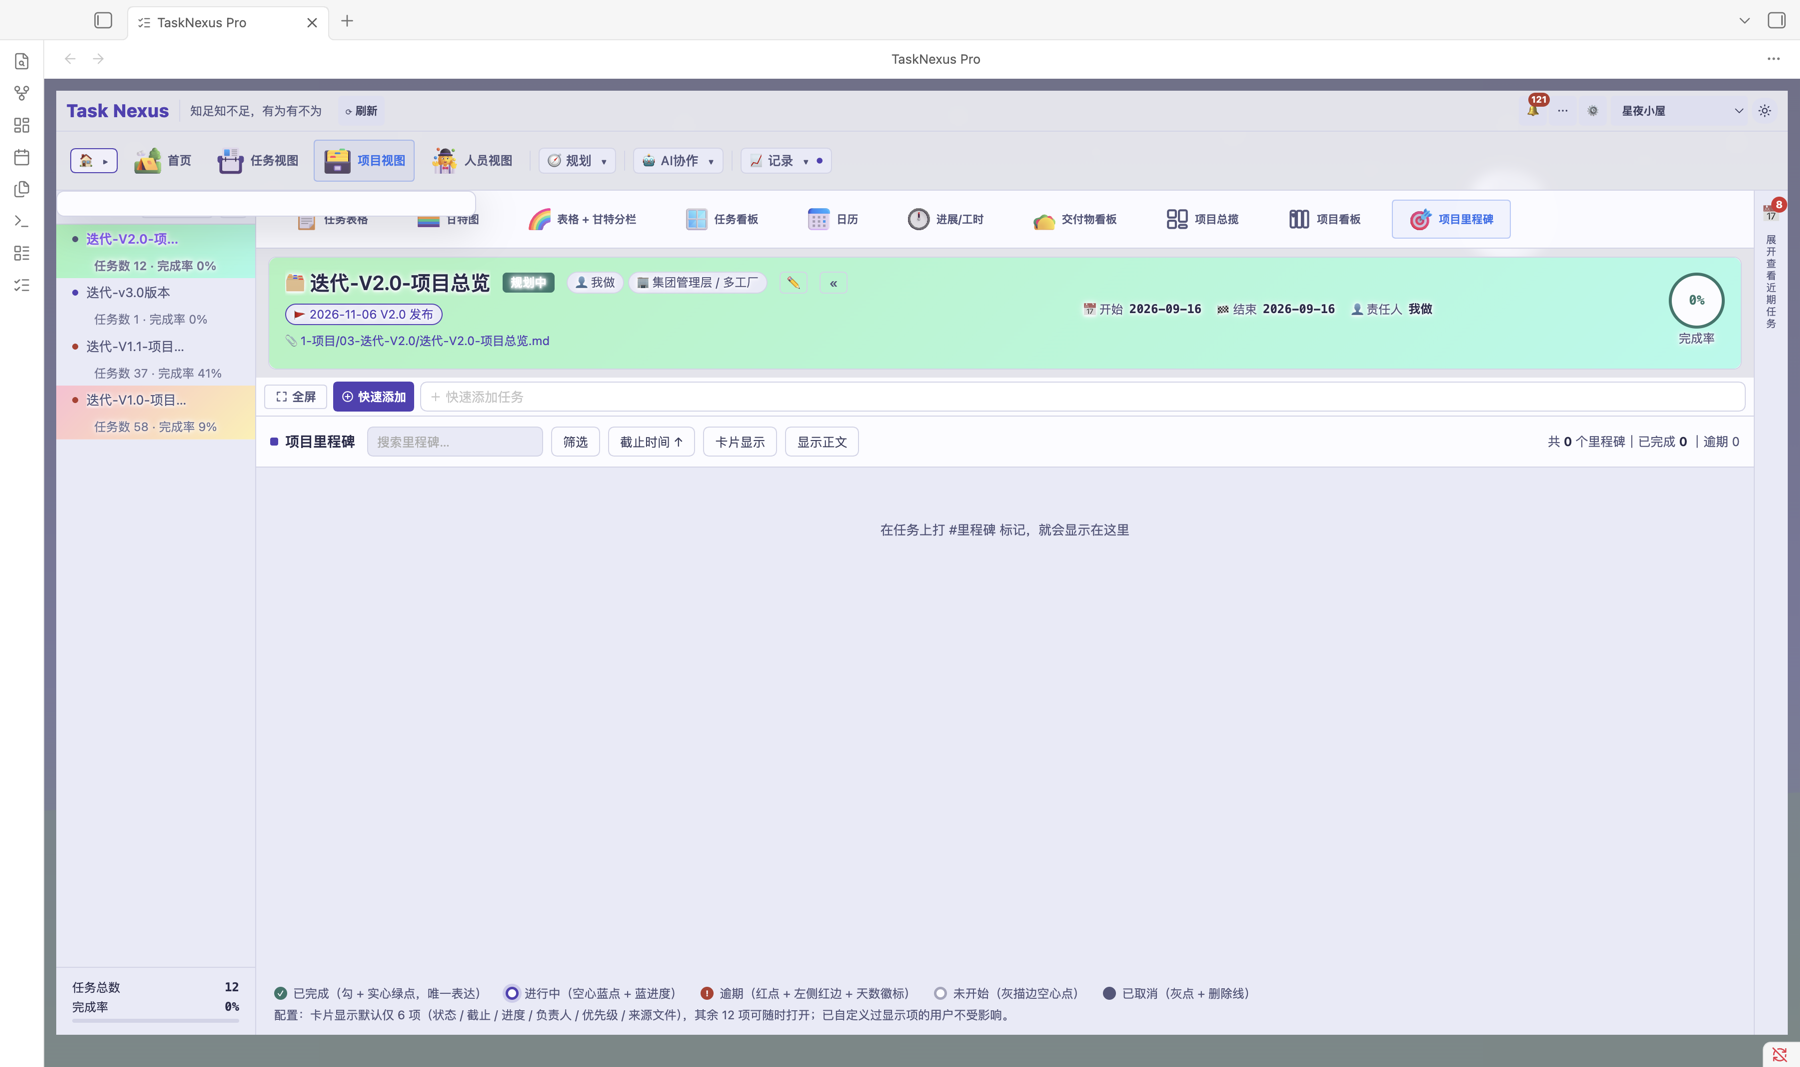Open the three-dot more options menu

pos(1773,59)
